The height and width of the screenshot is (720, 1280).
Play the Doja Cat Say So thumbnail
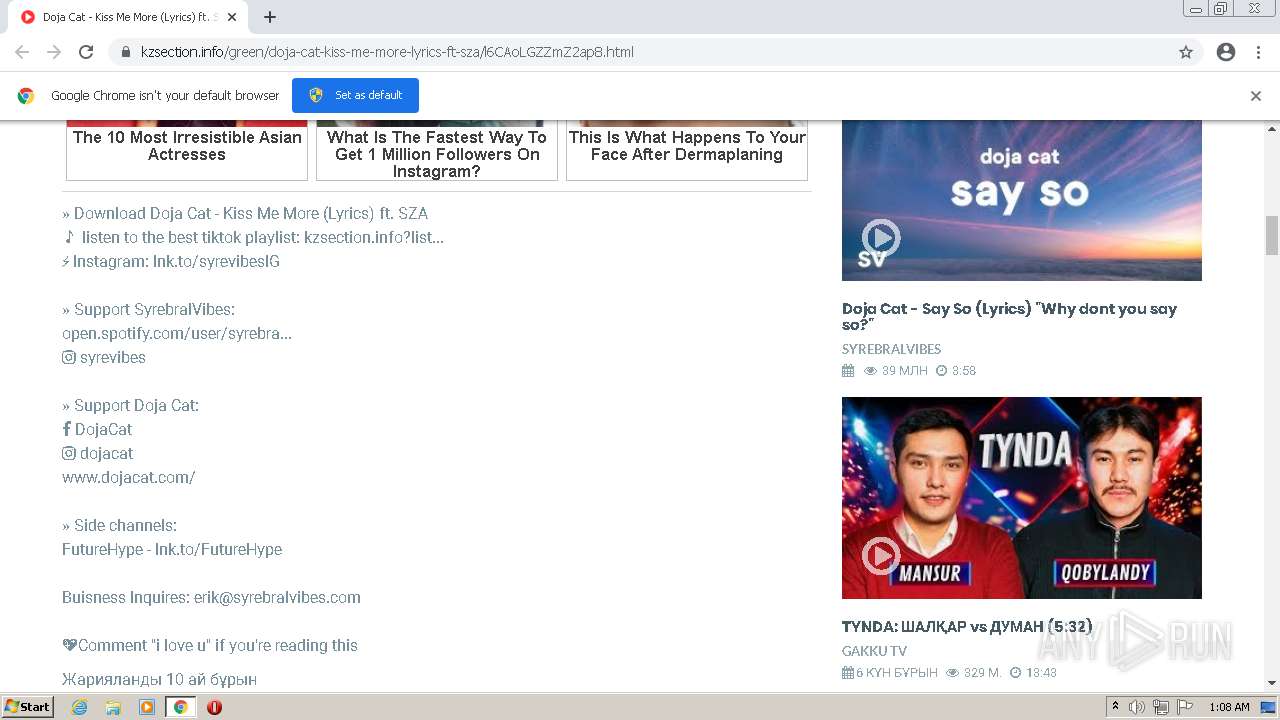1022,200
